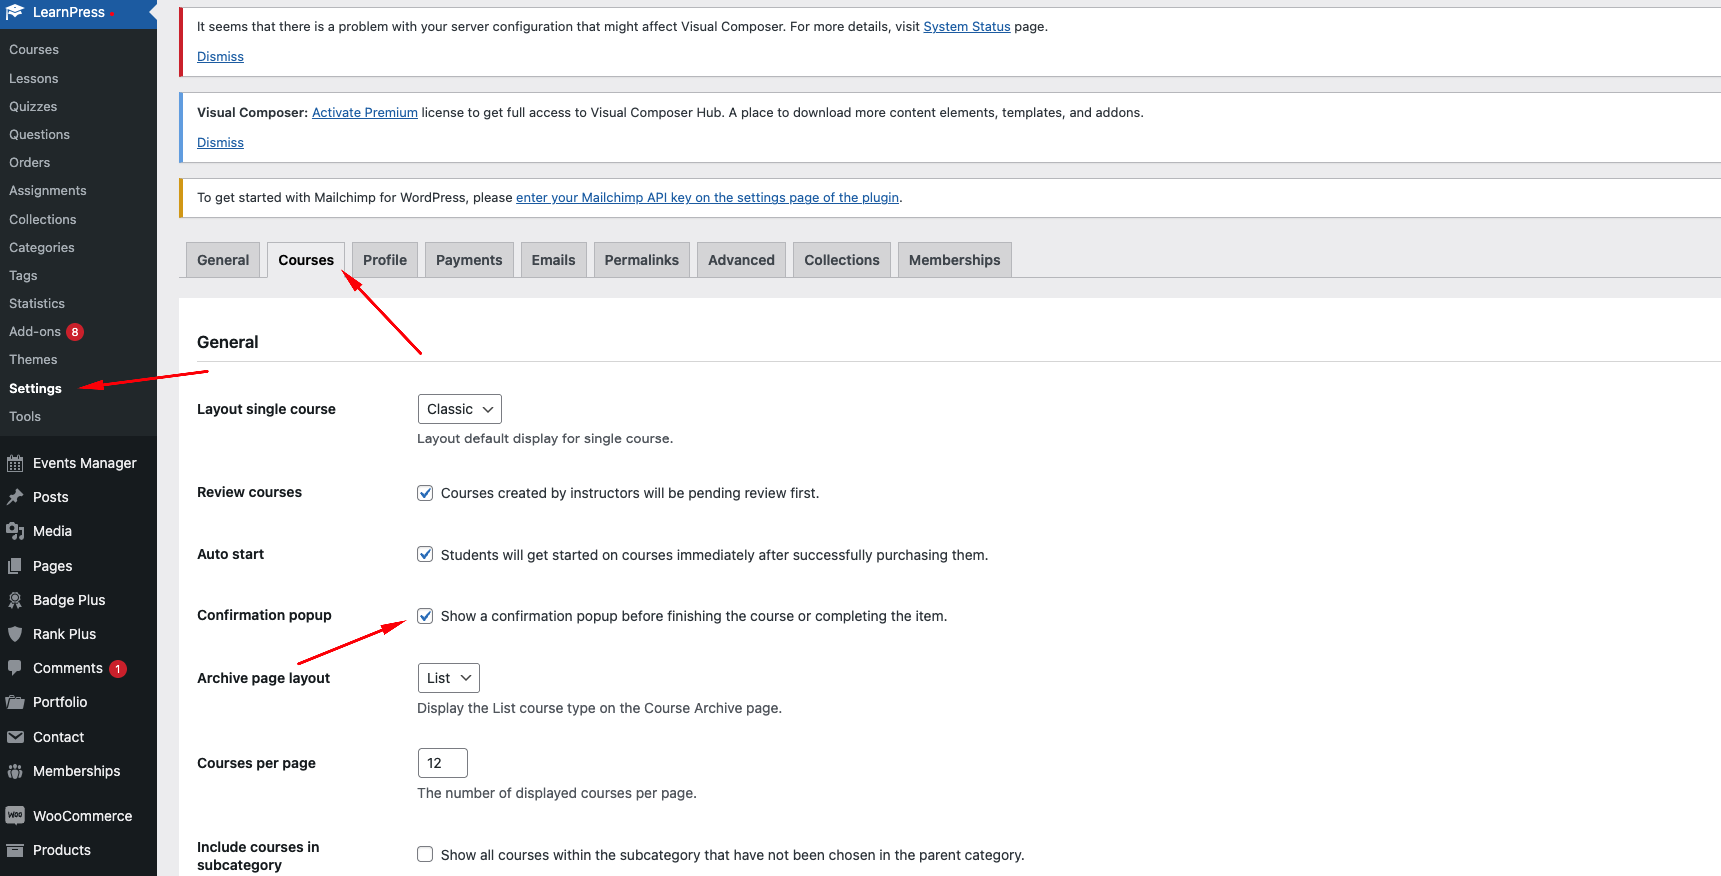Open the Layout single course dropdown
Screen dimensions: 1721x876
click(x=460, y=409)
